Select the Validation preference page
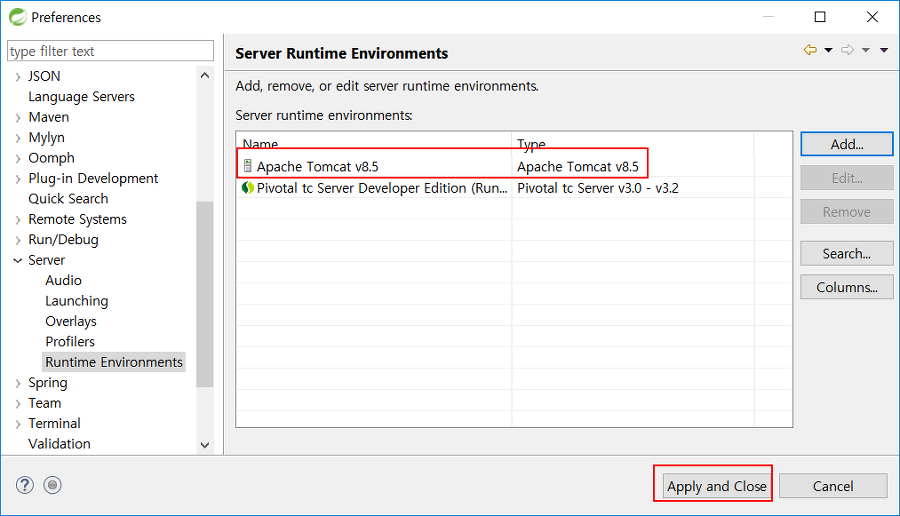The width and height of the screenshot is (900, 516). (x=59, y=444)
